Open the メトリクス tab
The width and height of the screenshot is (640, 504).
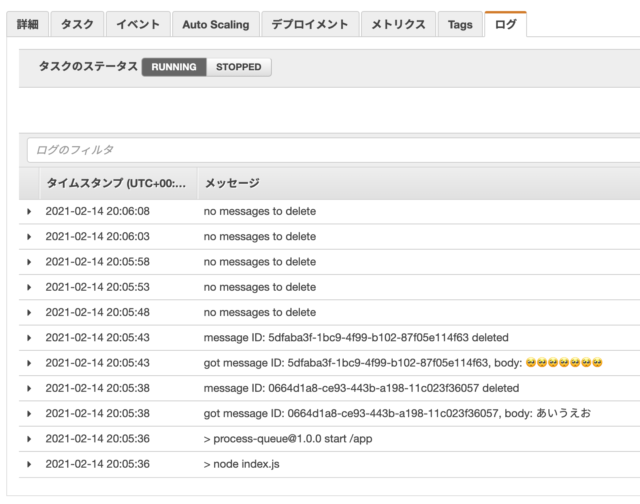(398, 24)
